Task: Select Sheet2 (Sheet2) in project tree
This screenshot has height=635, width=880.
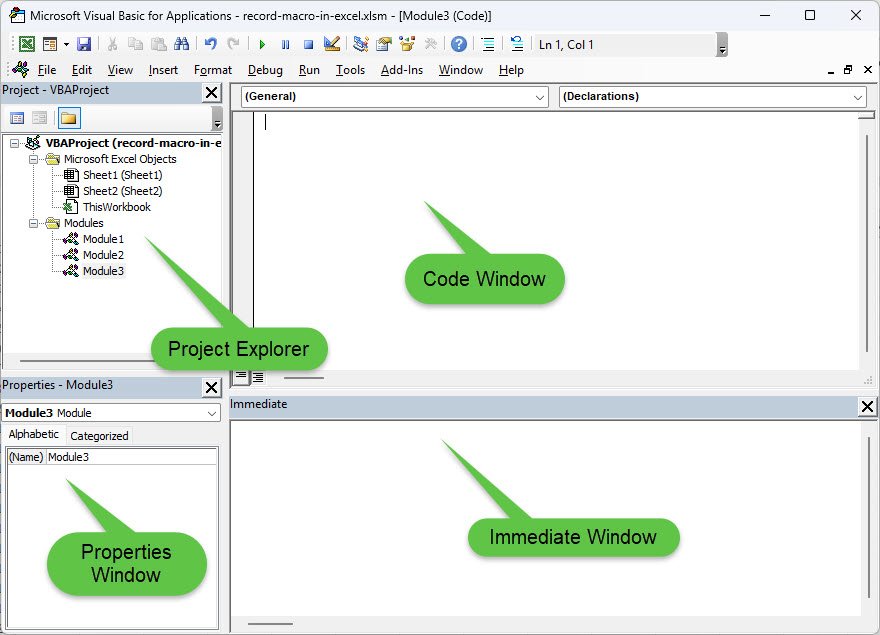Action: pyautogui.click(x=122, y=191)
